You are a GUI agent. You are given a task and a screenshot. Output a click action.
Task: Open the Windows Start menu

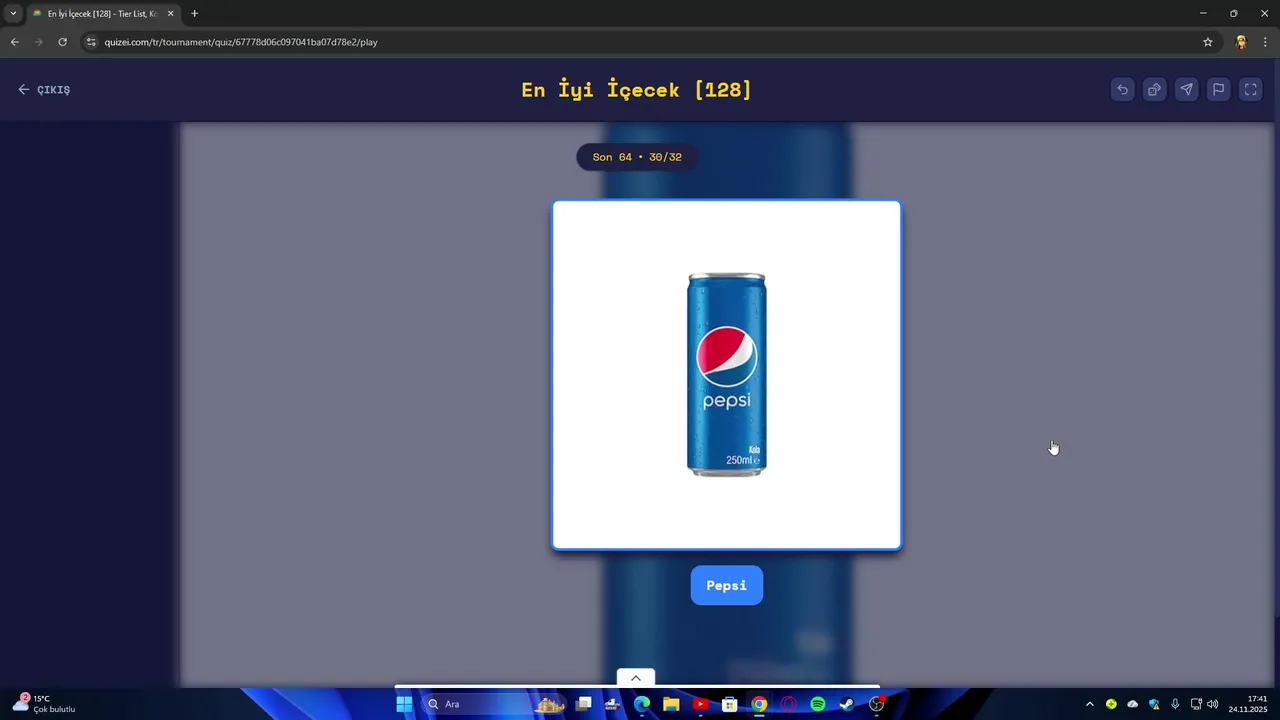[404, 704]
